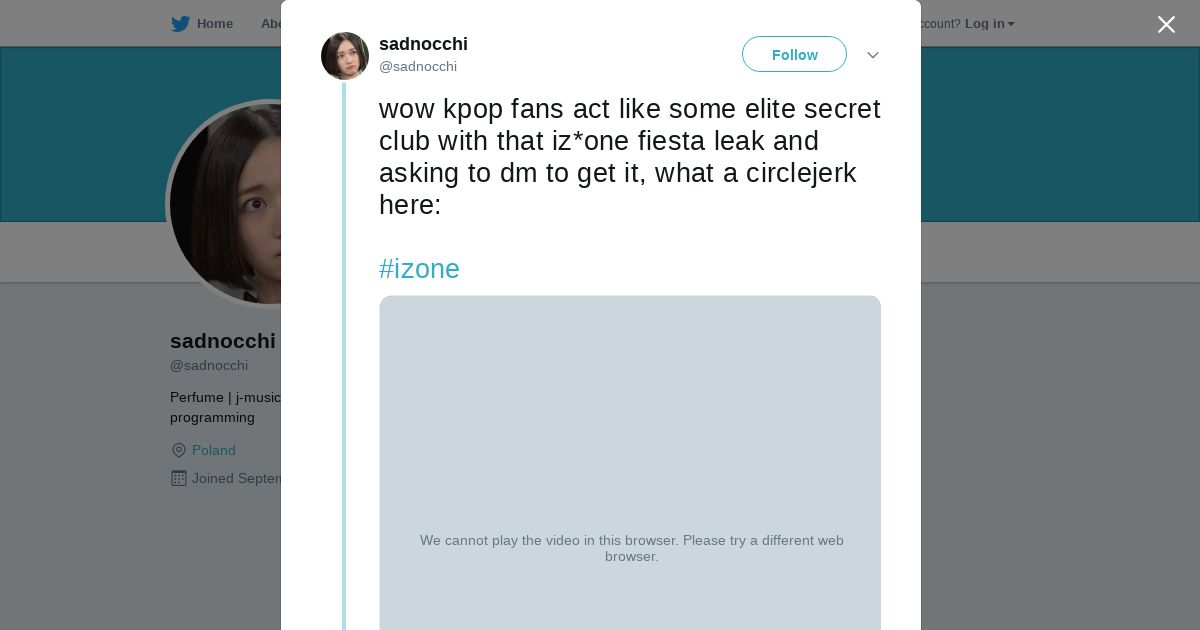Click the tweet author's small avatar
Viewport: 1200px width, 630px height.
[x=345, y=56]
